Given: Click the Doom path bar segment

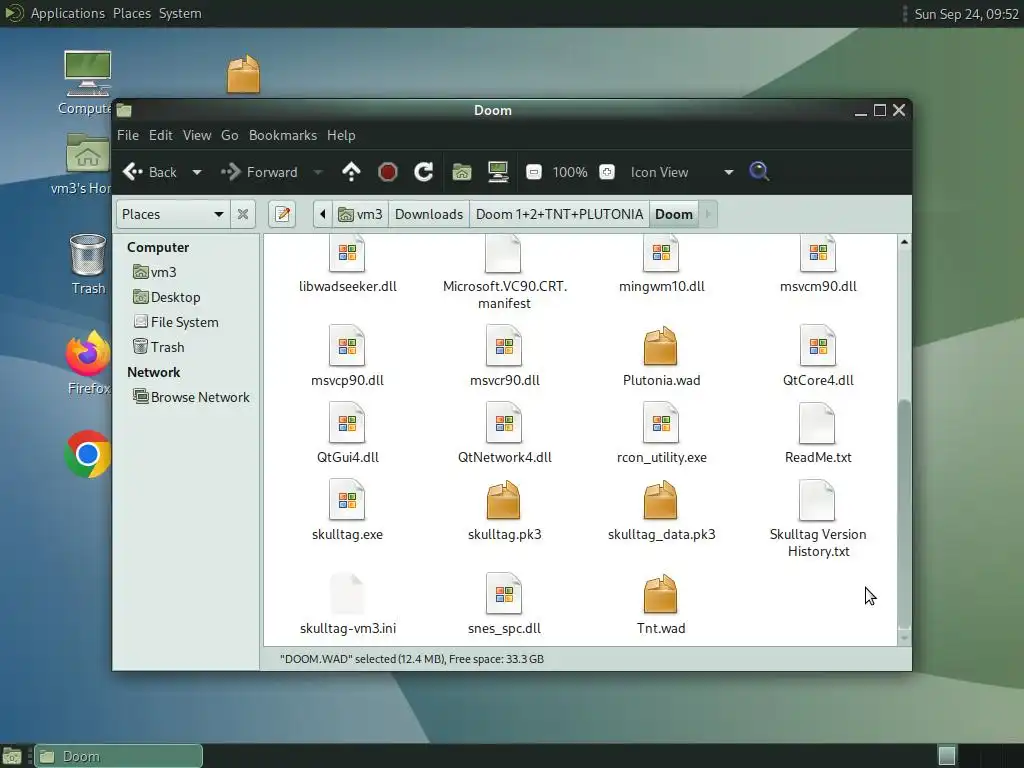Looking at the screenshot, I should [x=674, y=214].
